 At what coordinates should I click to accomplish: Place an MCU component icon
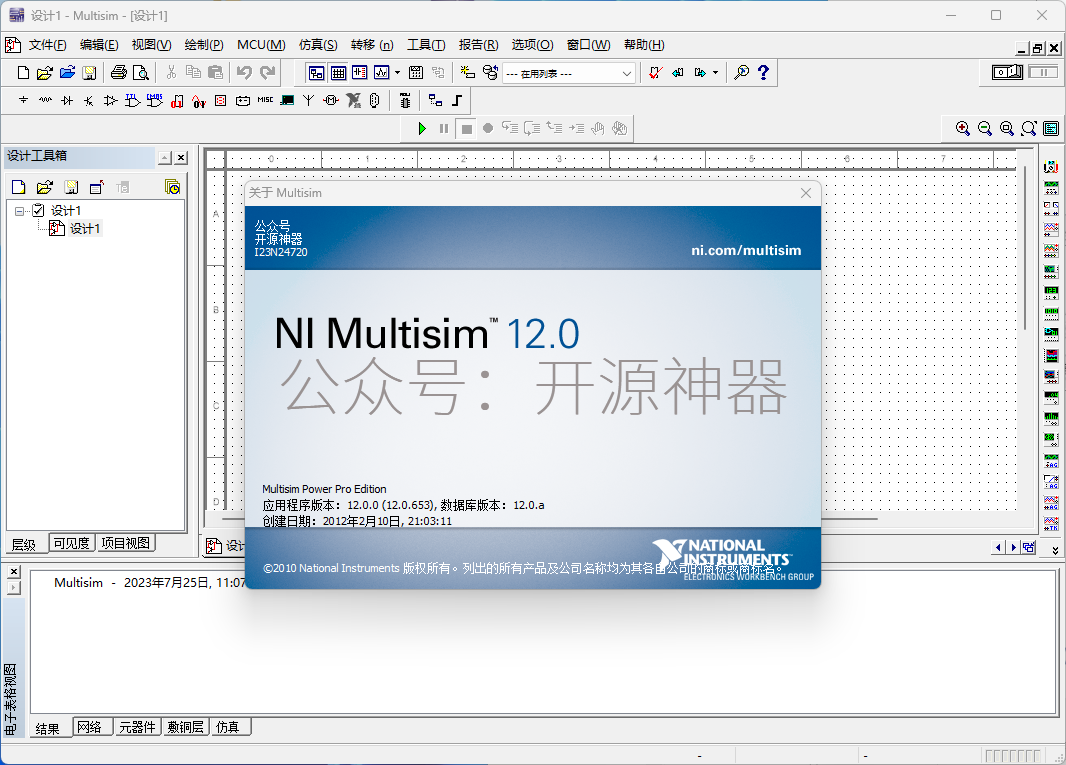tap(405, 101)
